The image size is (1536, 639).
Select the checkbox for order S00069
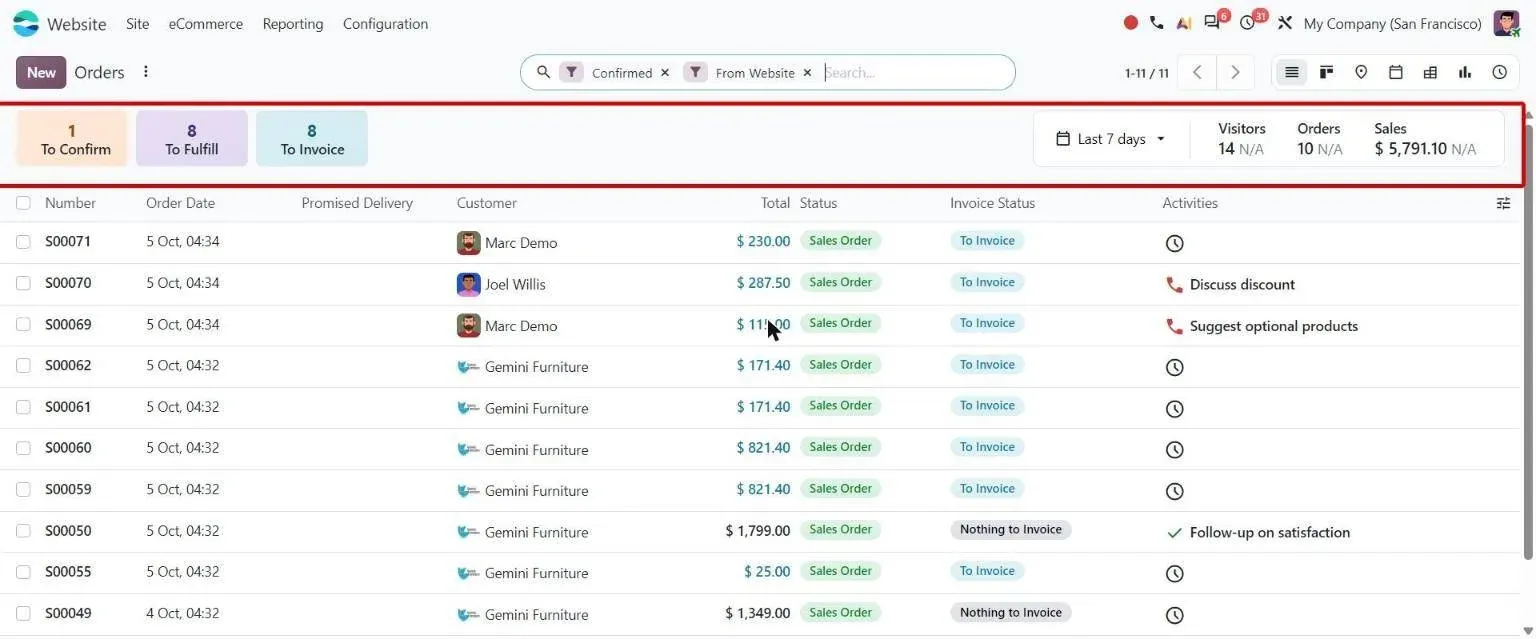coord(23,324)
